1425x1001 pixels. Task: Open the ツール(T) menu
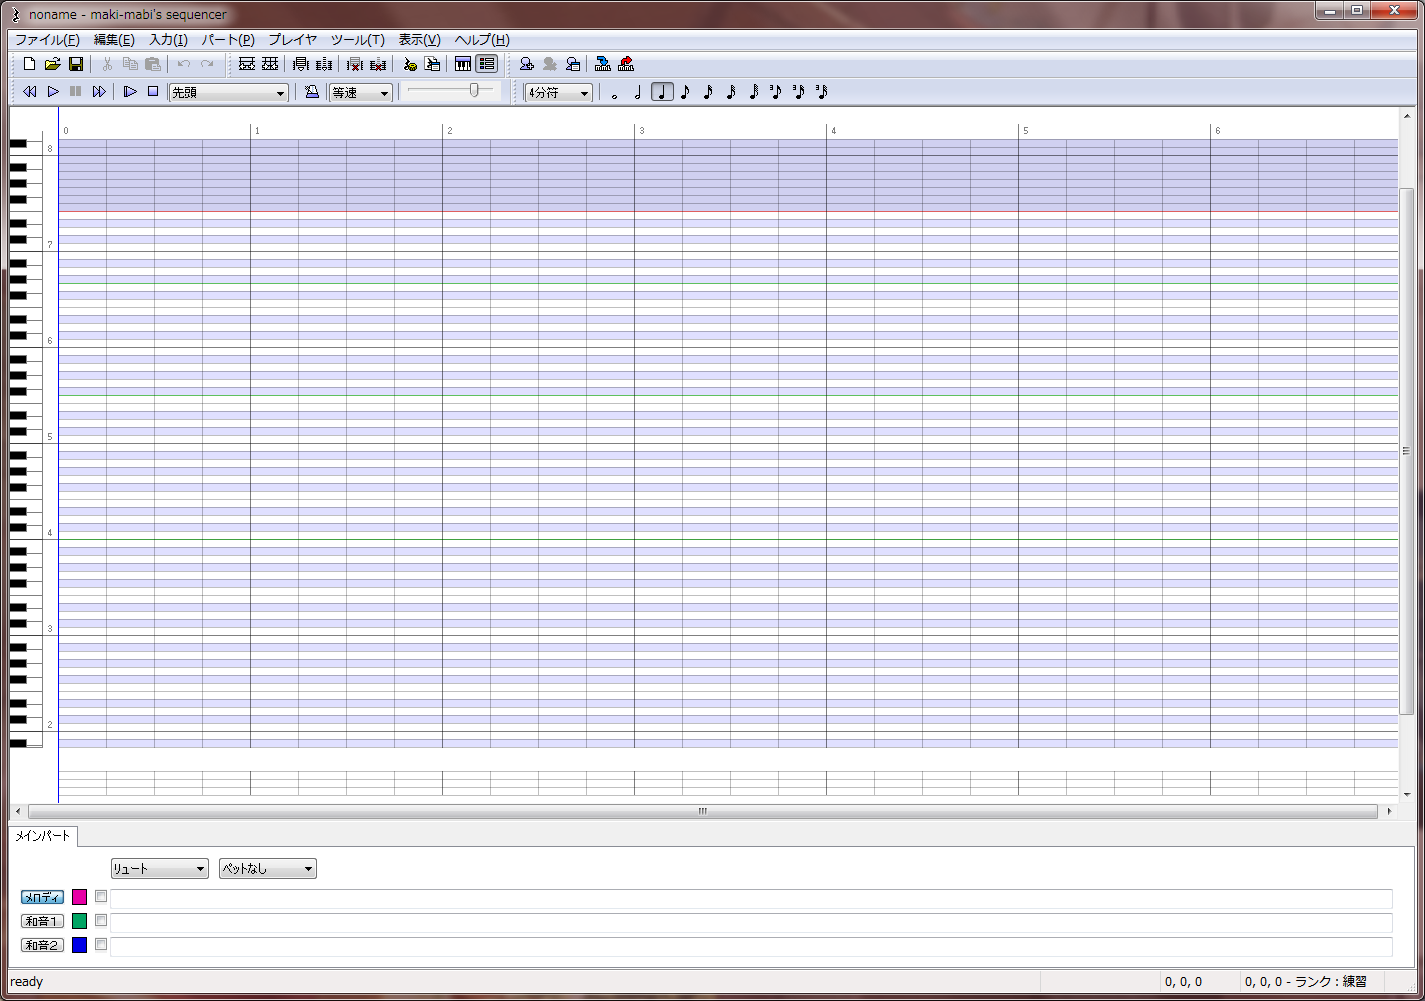[x=358, y=40]
